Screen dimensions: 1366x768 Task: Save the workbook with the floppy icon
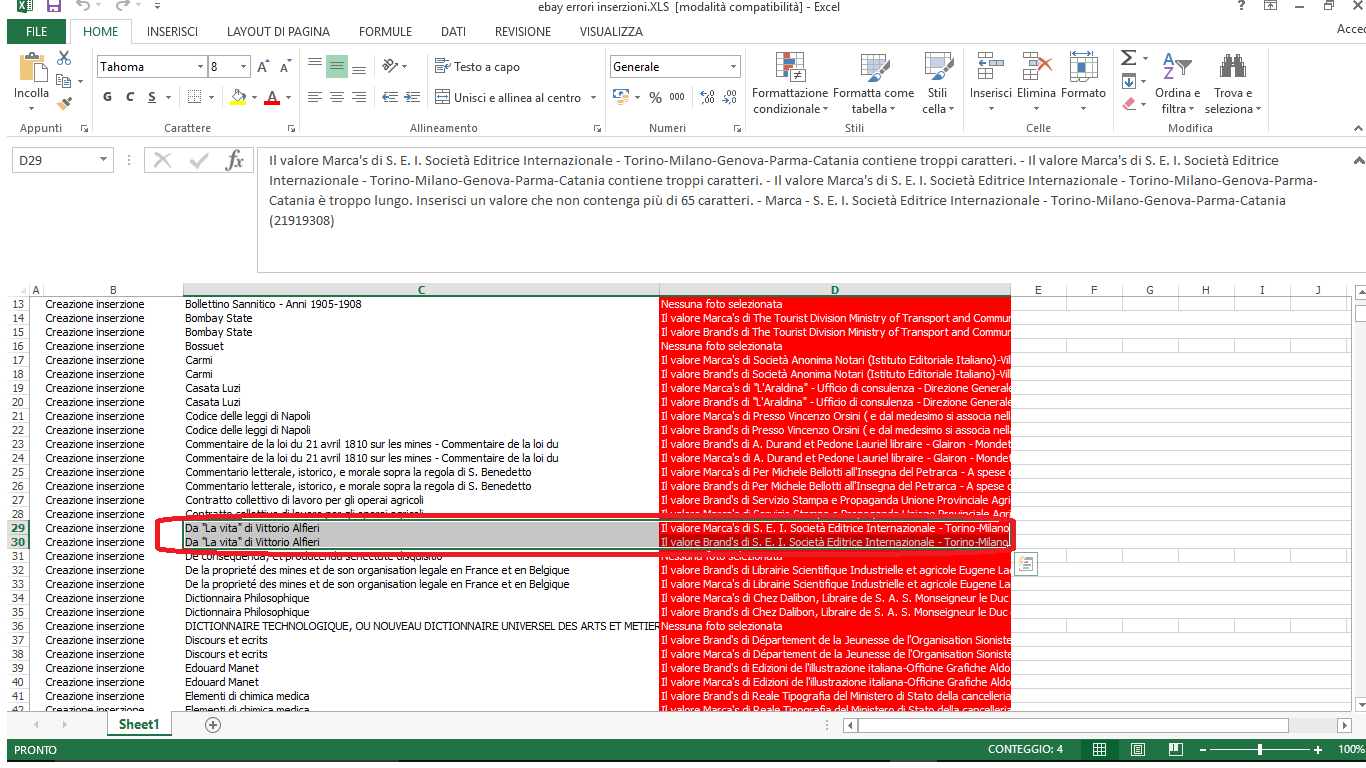coord(53,7)
